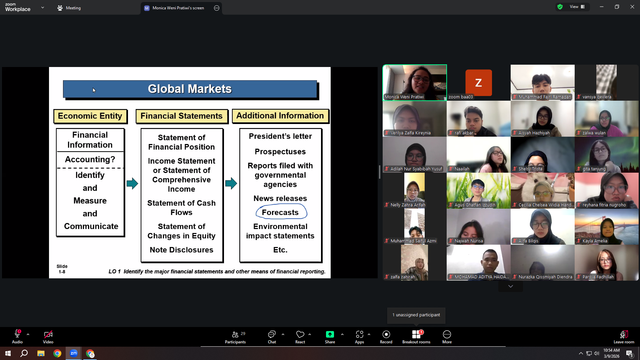This screenshot has height=360, width=640.
Task: Open the taskbar clock and date
Action: point(611,353)
